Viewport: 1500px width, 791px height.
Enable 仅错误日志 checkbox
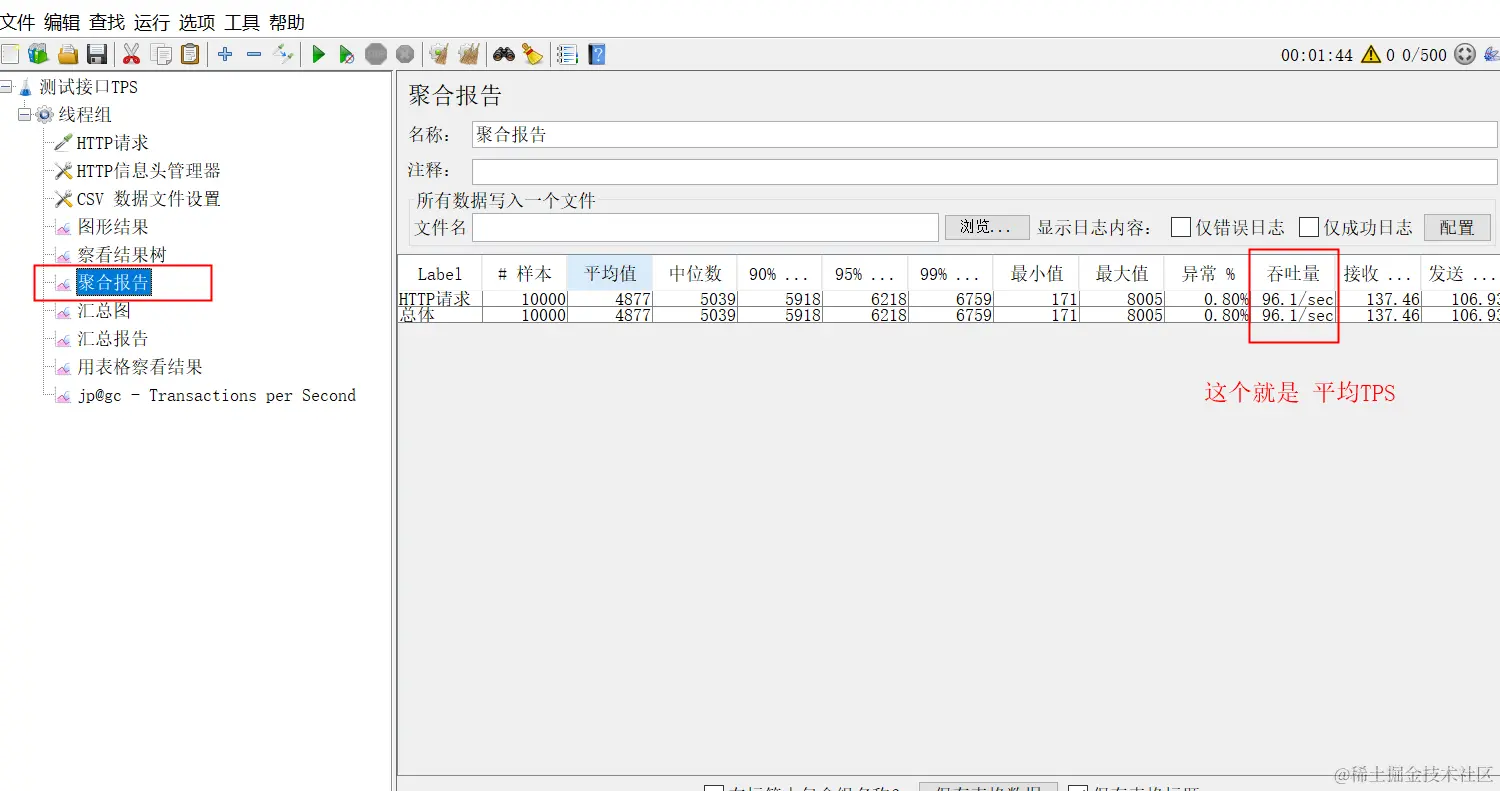(1181, 227)
